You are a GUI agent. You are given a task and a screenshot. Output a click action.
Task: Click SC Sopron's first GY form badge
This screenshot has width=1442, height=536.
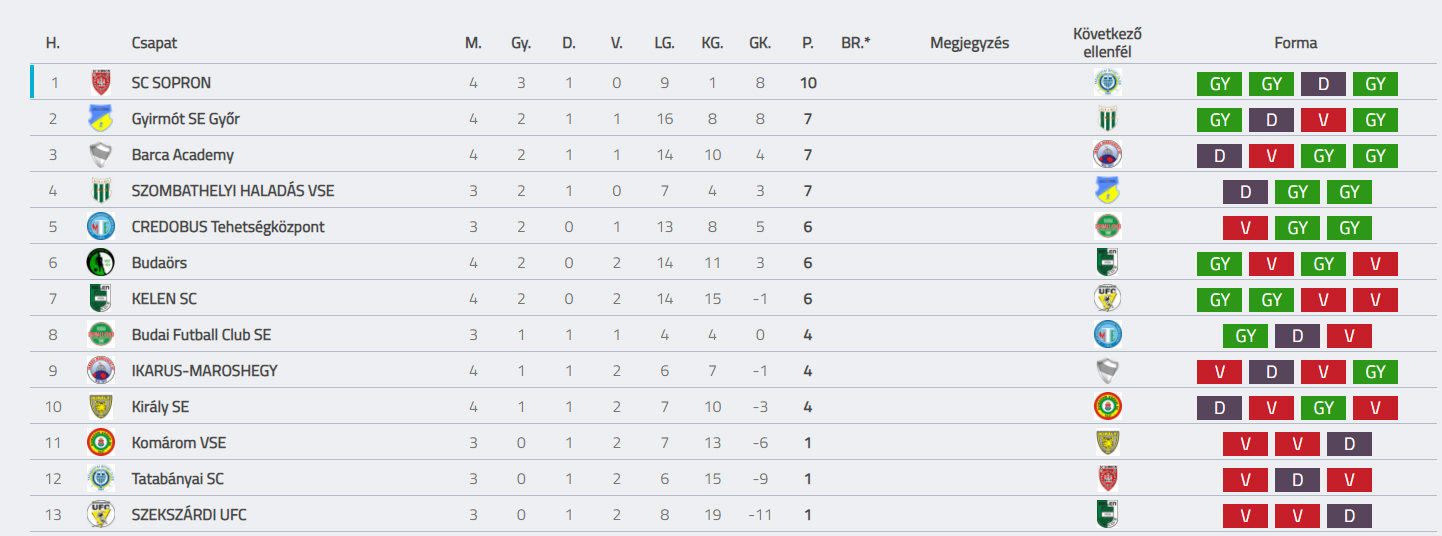1220,84
